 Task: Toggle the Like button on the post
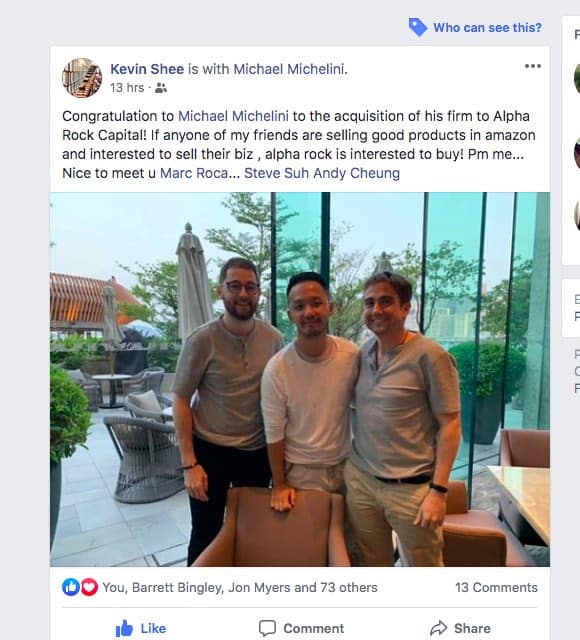[141, 628]
